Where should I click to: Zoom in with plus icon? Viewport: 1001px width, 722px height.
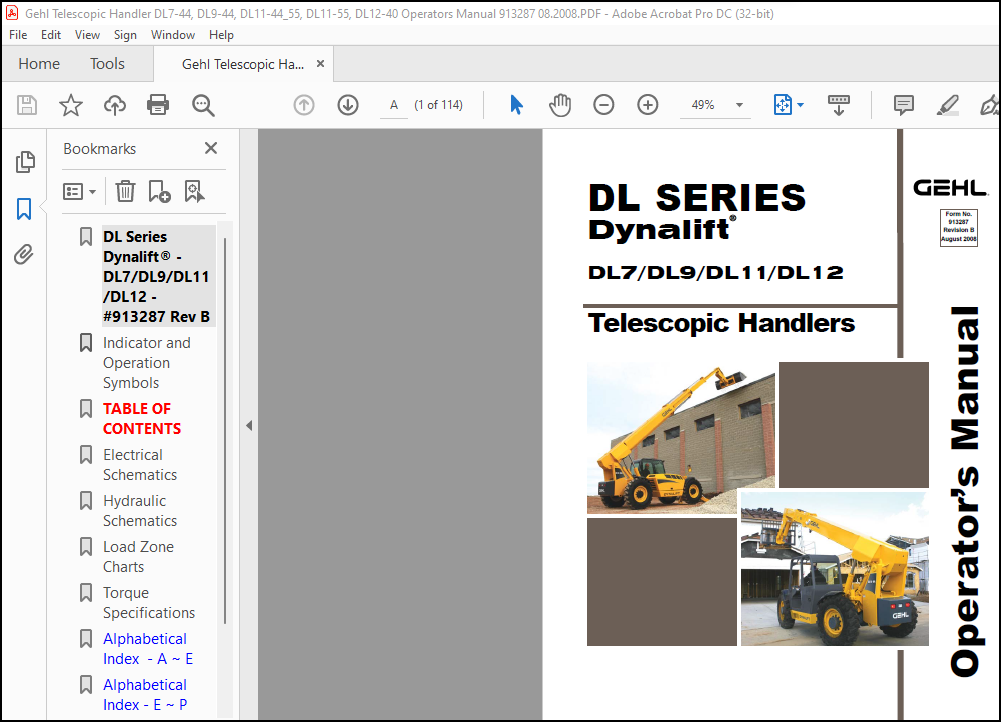(x=647, y=105)
